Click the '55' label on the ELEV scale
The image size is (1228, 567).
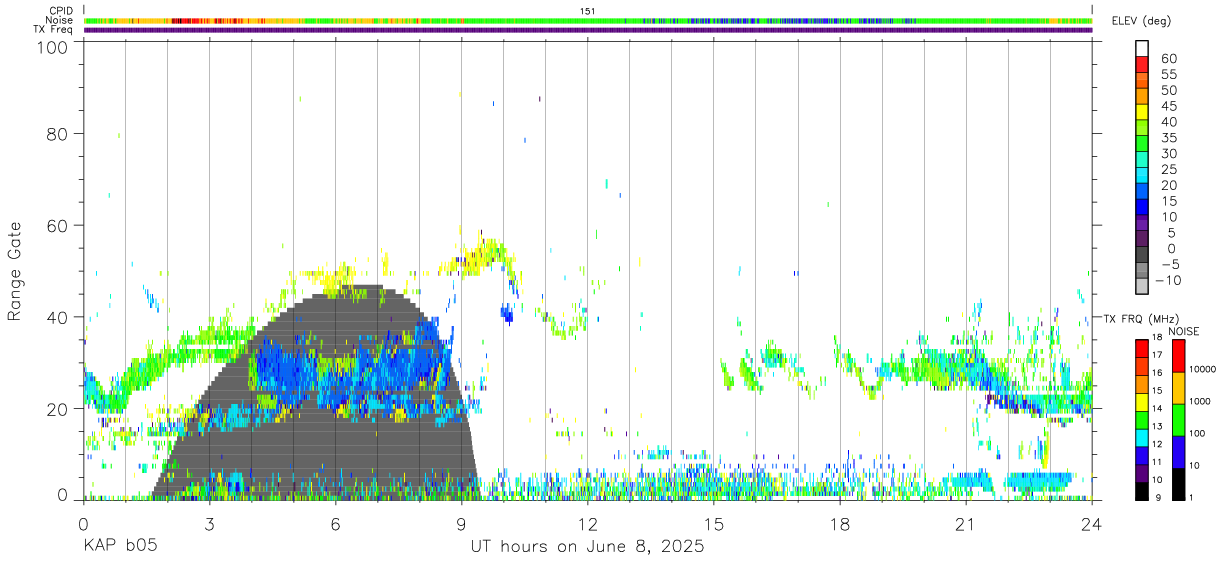1168,75
